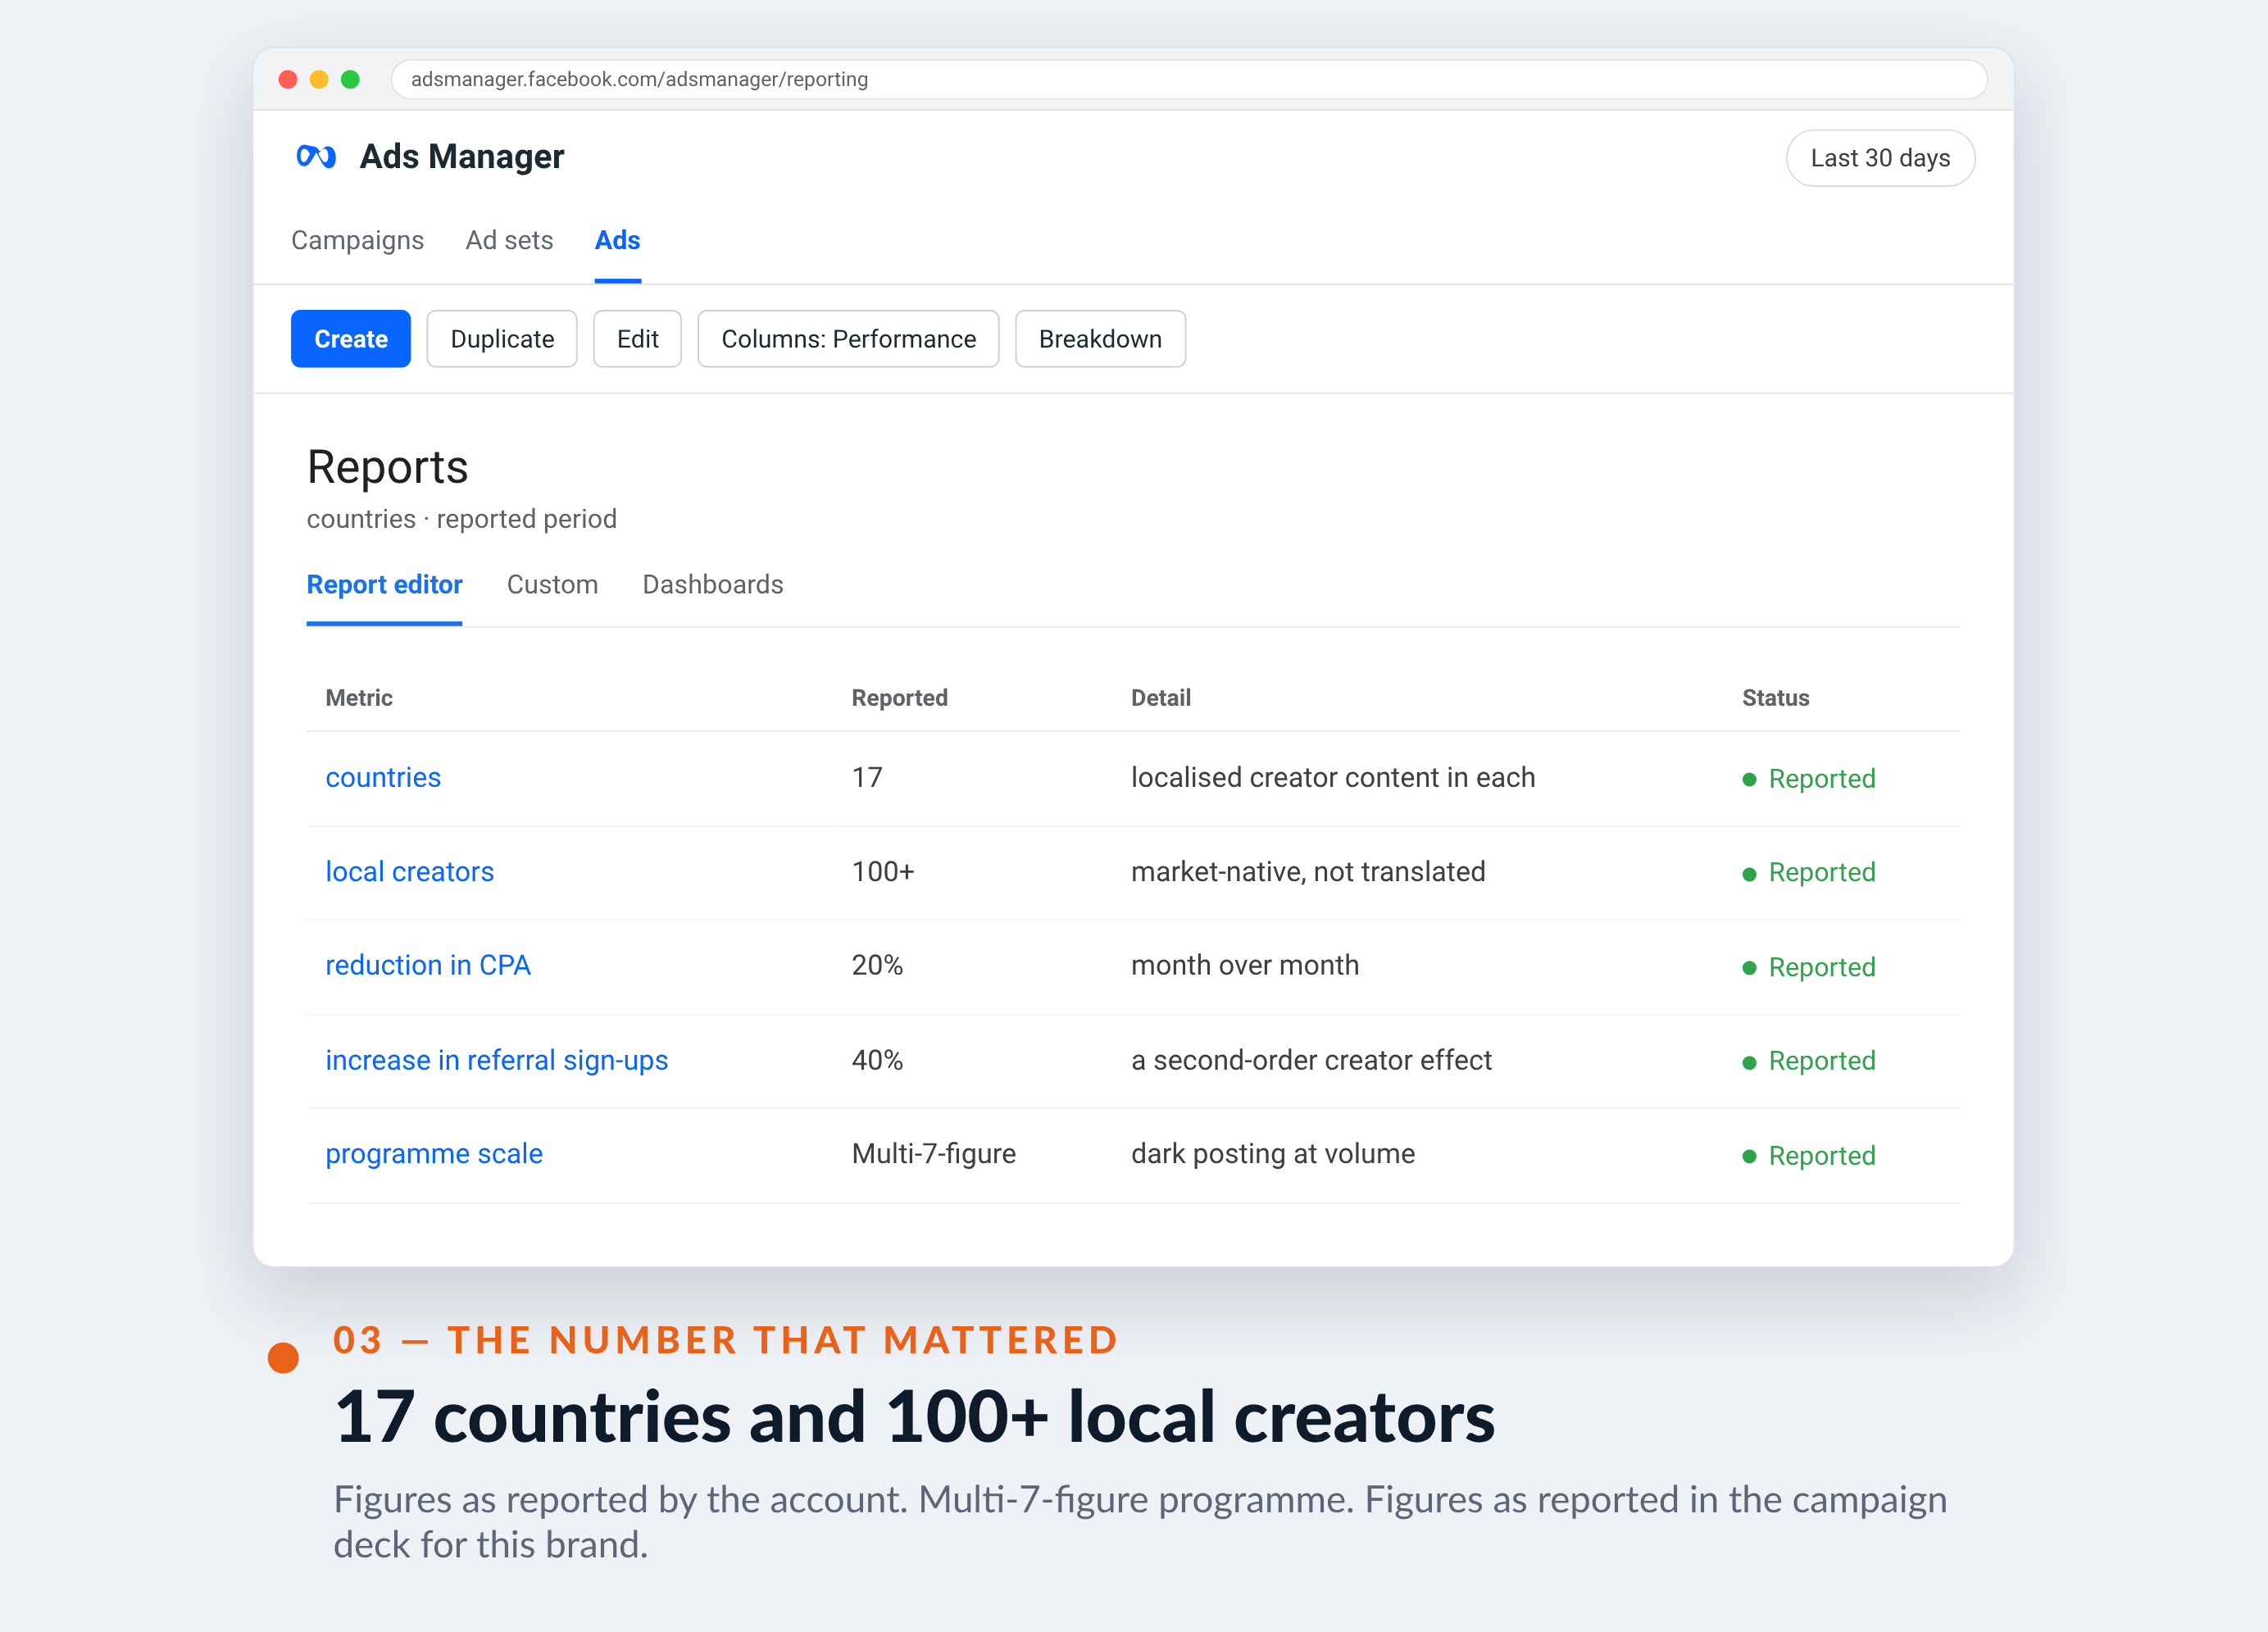The image size is (2268, 1632).
Task: Click the Reports heading
Action: (x=387, y=467)
